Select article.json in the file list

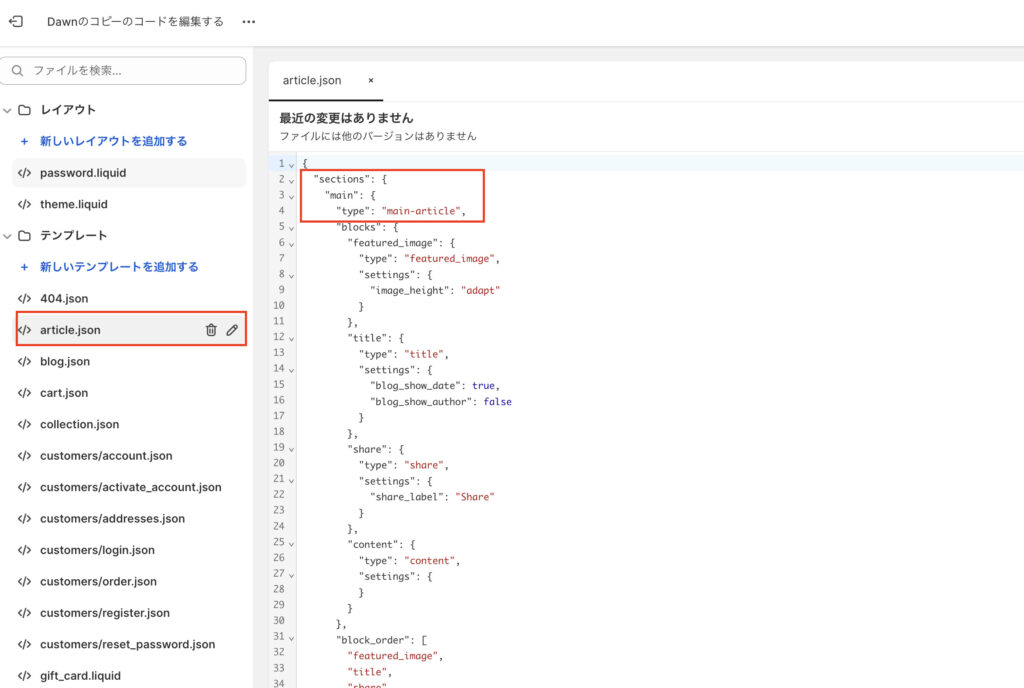131,330
